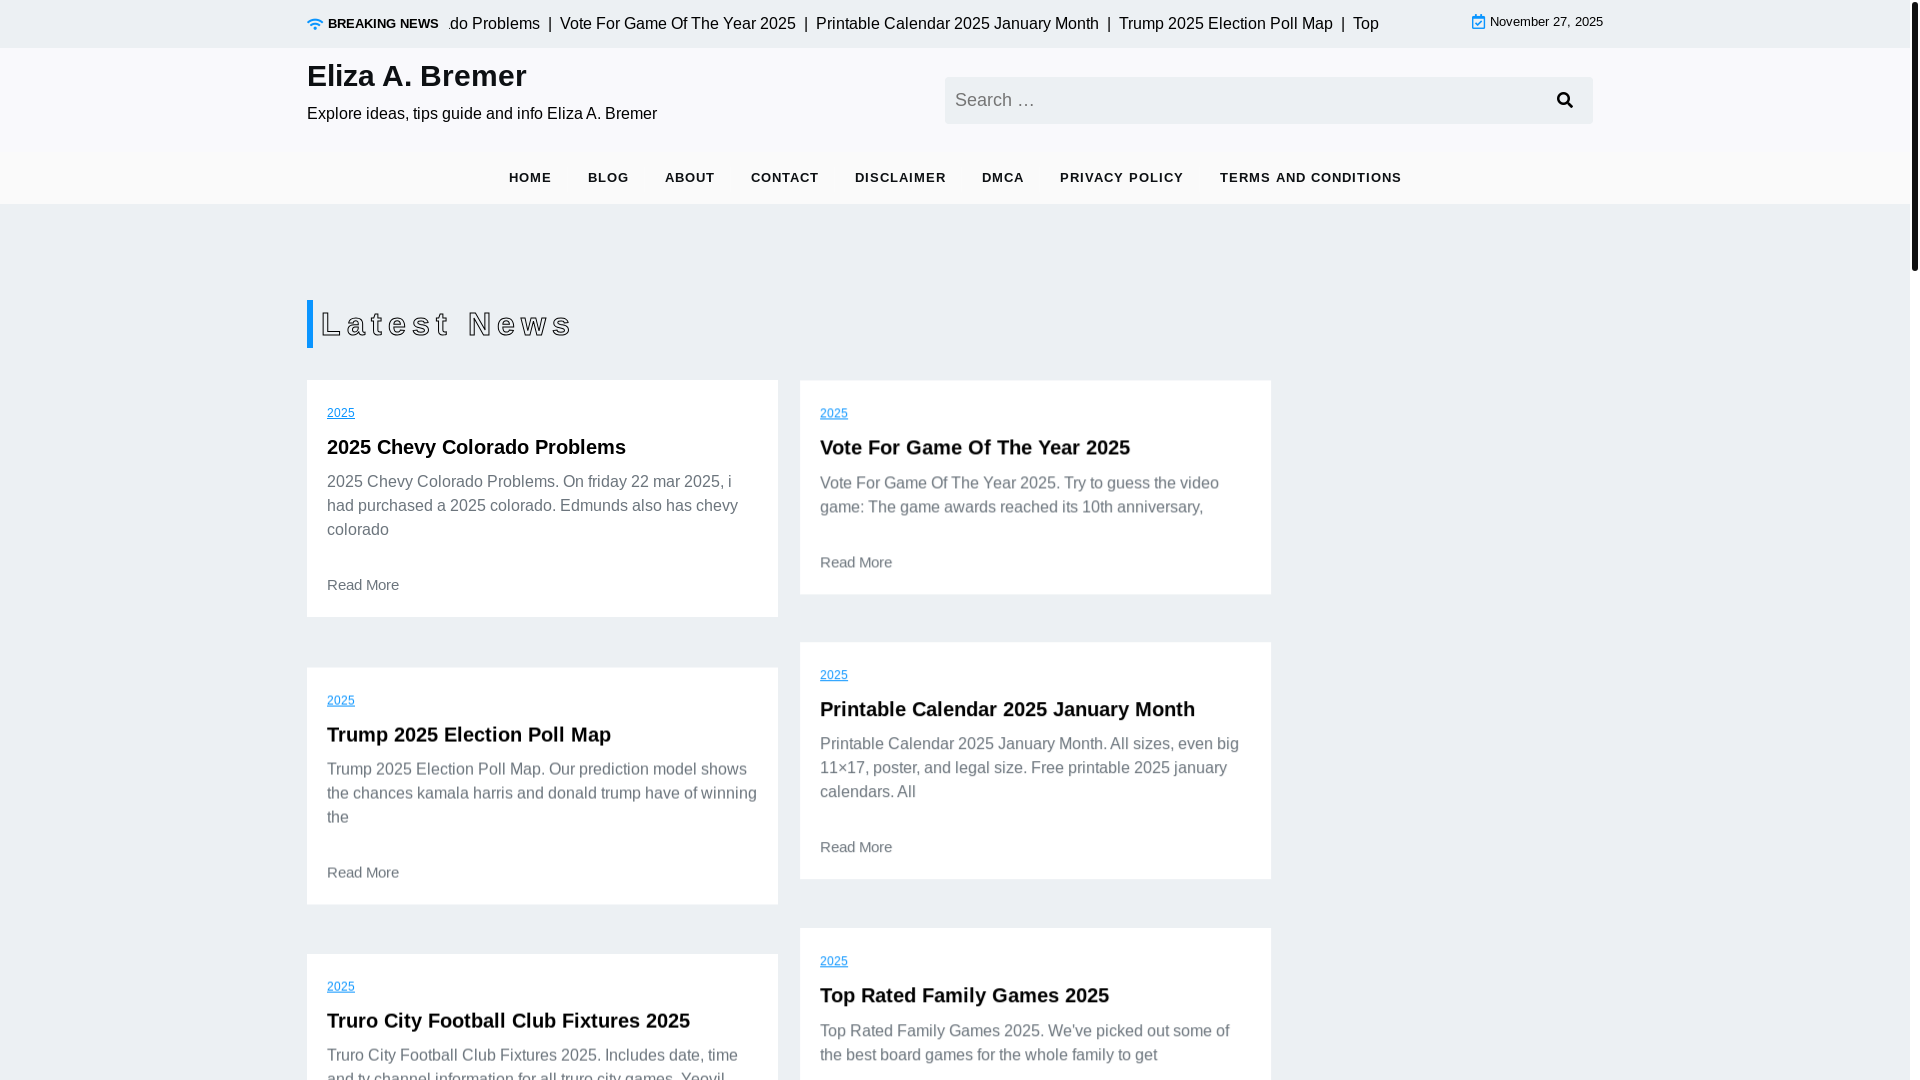Open the DMCA page

pos(1003,178)
